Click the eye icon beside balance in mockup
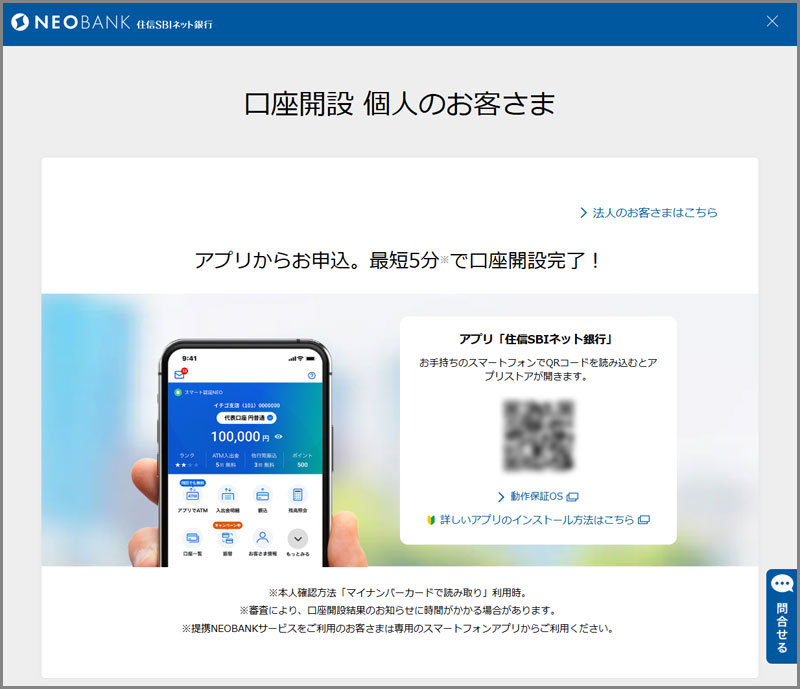 279,437
